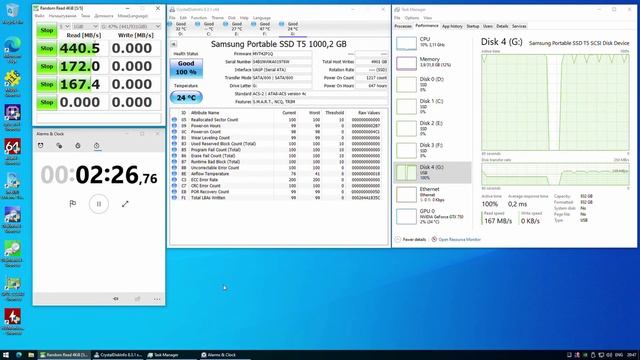Select Disk 1 (C:) in the performance sidebar
640x360 pixels.
(x=433, y=106)
